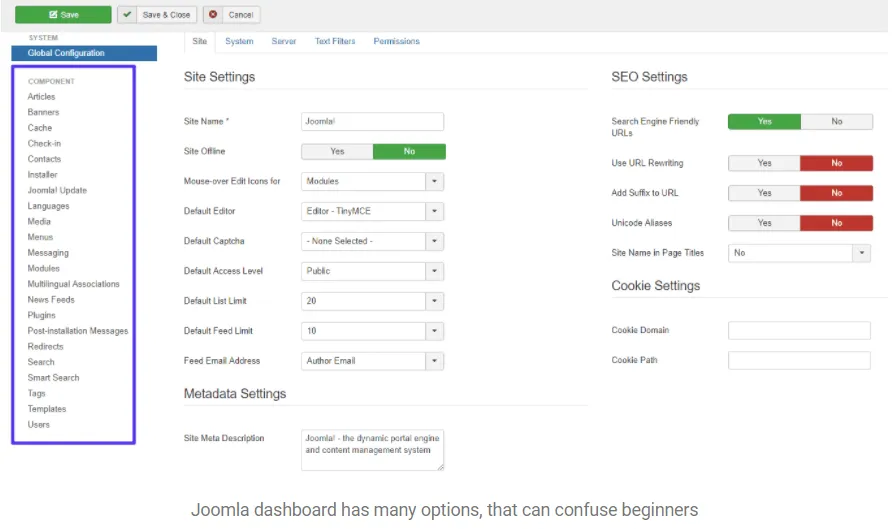This screenshot has height=529, width=895.
Task: Switch to the Server tab
Action: click(284, 41)
